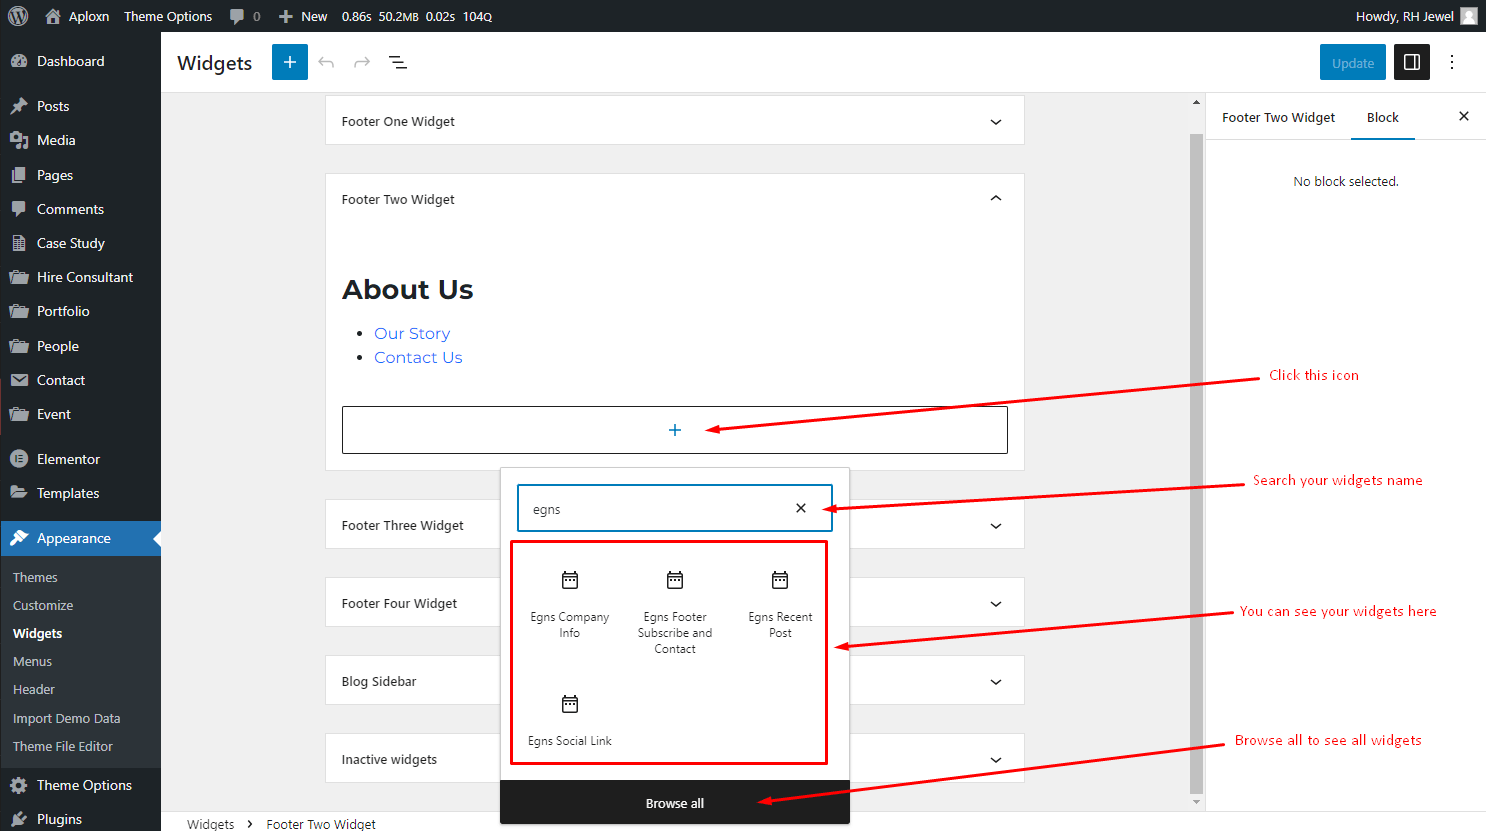The height and width of the screenshot is (831, 1486).
Task: Open Theme Options in top admin bar
Action: coord(168,16)
